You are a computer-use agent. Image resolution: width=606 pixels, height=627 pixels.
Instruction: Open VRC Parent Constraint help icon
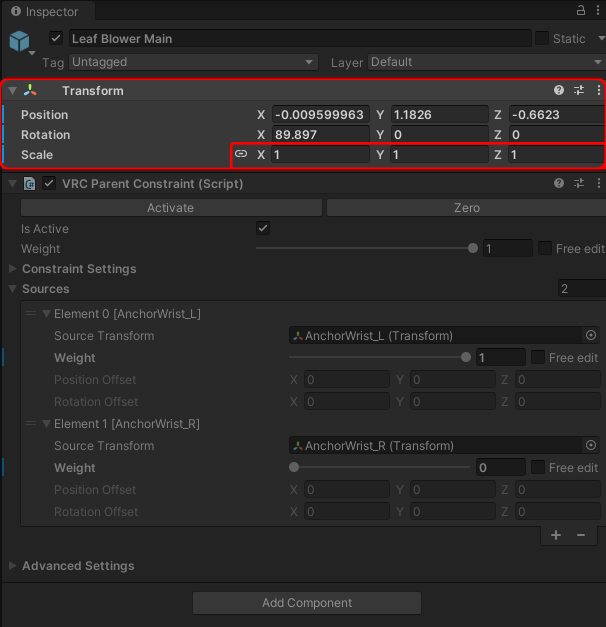pyautogui.click(x=559, y=184)
